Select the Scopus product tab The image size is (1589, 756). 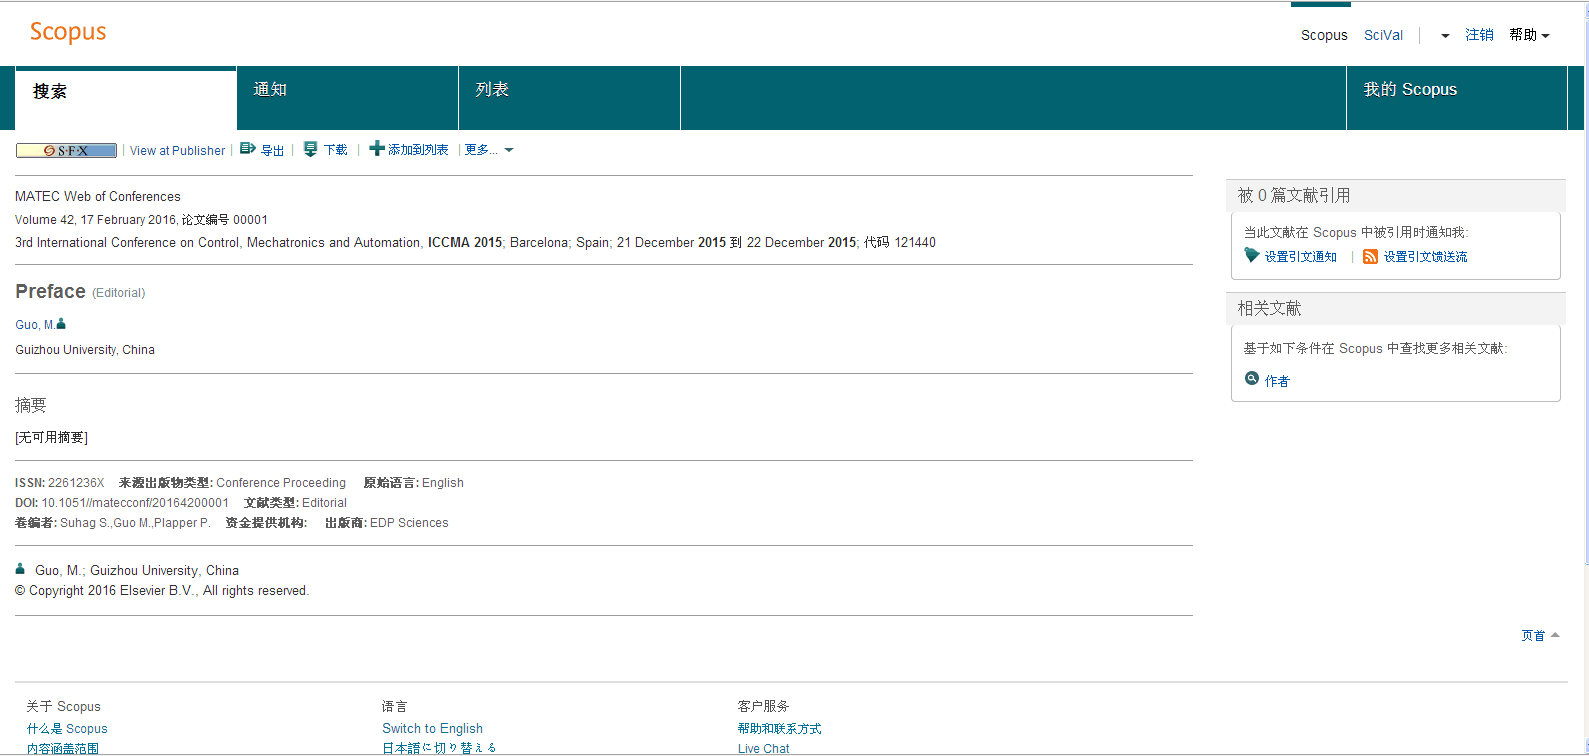(1324, 35)
